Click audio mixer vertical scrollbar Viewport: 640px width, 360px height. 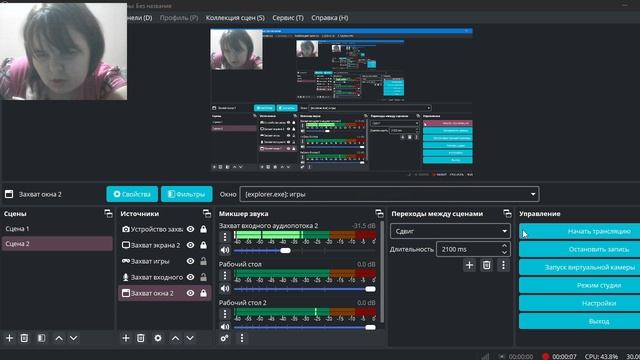point(382,271)
